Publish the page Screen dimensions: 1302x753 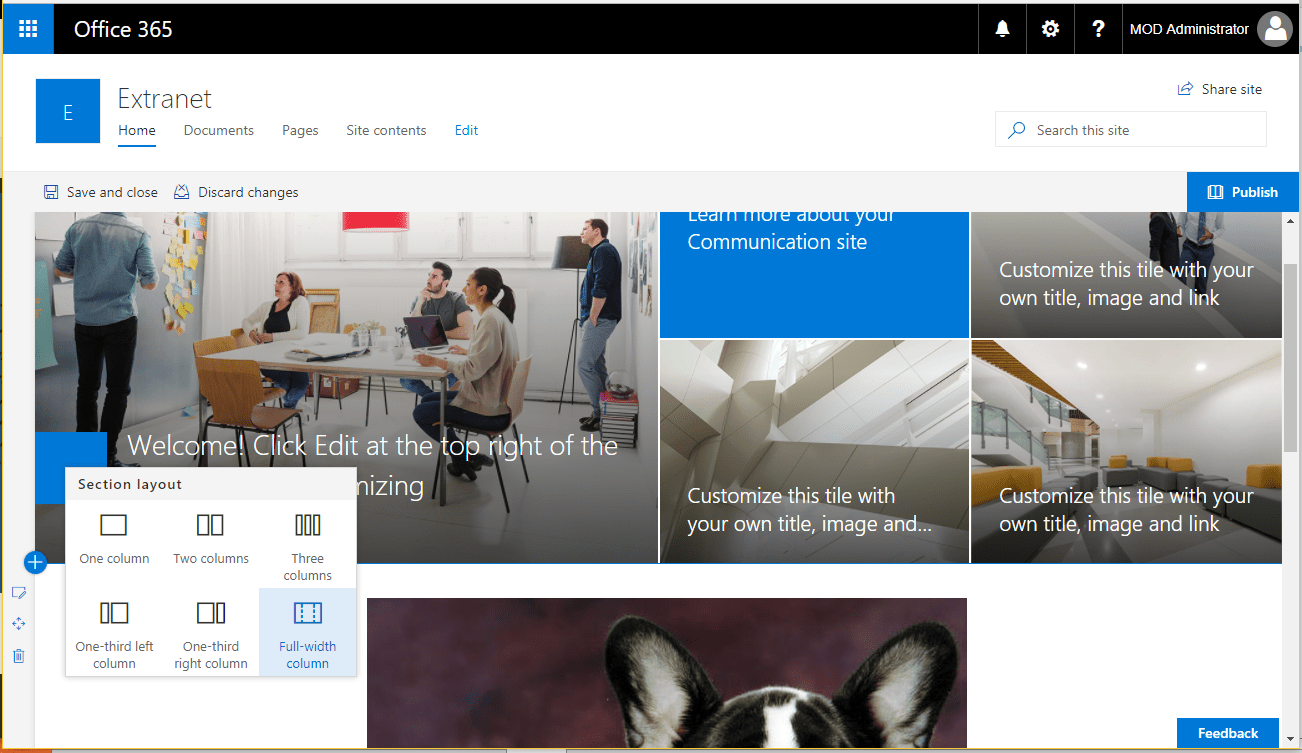[x=1243, y=192]
